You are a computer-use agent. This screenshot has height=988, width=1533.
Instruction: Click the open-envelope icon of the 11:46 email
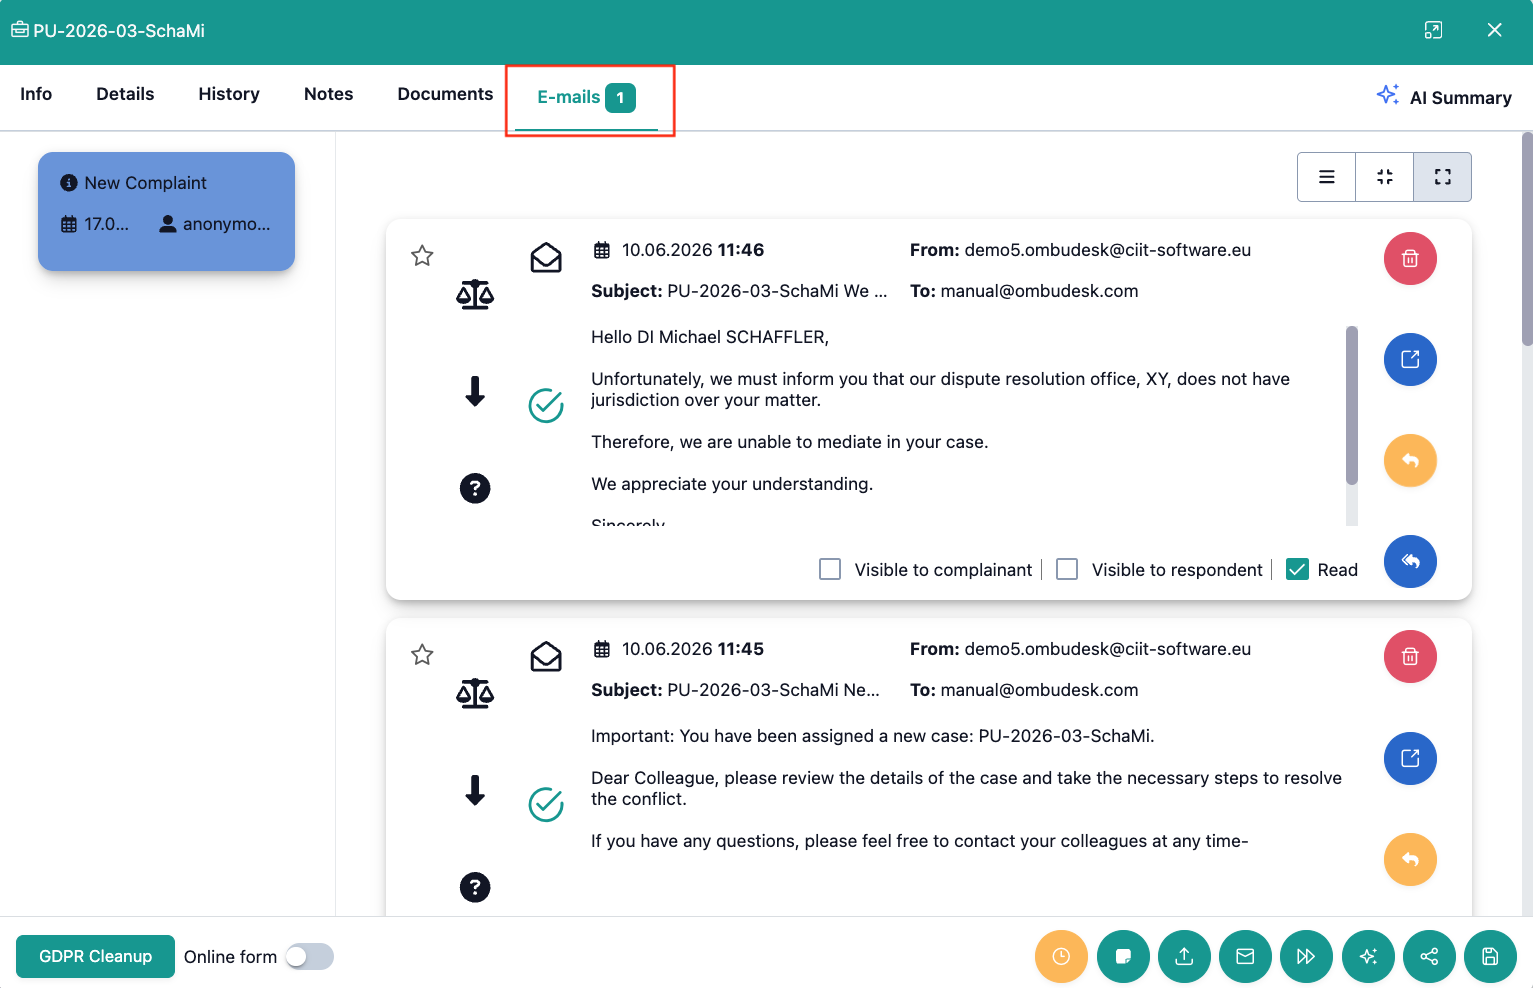tap(546, 258)
